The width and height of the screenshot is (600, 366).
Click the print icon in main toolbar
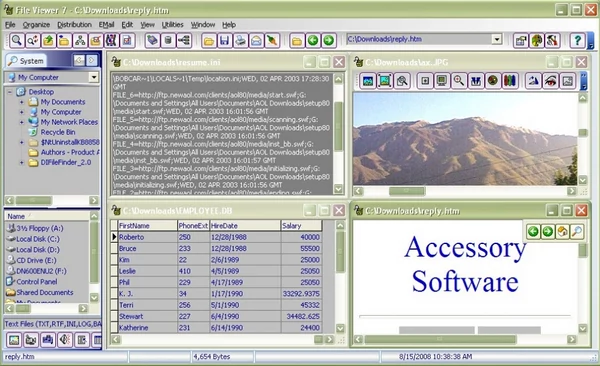coord(240,40)
